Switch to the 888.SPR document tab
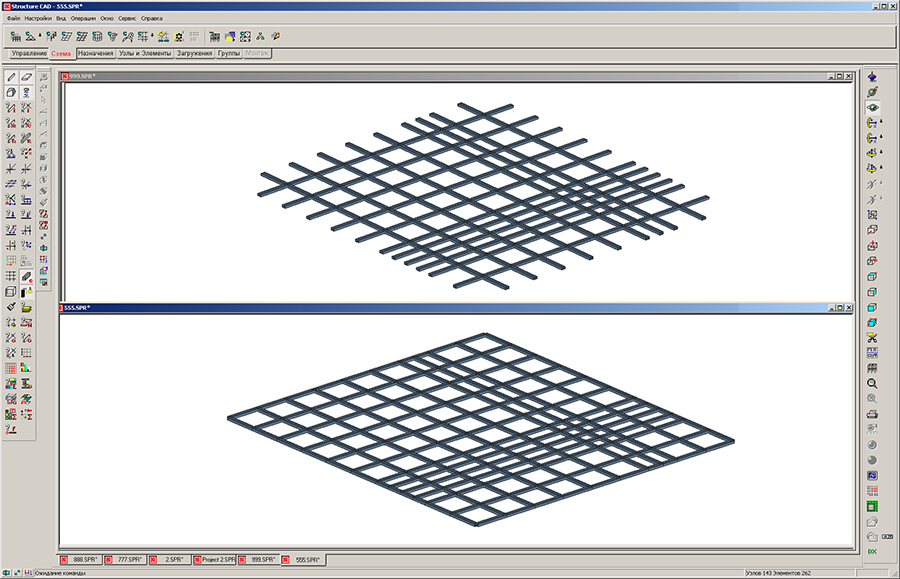Image resolution: width=900 pixels, height=579 pixels. pyautogui.click(x=84, y=560)
